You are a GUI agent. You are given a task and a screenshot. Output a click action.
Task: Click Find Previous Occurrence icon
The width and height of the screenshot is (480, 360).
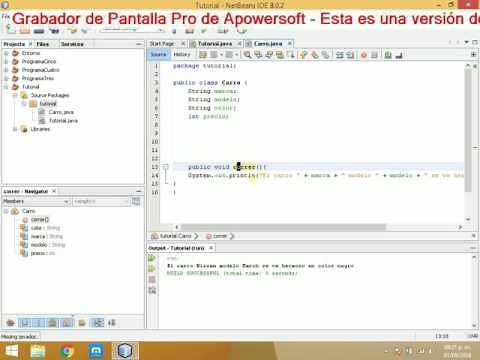pyautogui.click(x=258, y=55)
